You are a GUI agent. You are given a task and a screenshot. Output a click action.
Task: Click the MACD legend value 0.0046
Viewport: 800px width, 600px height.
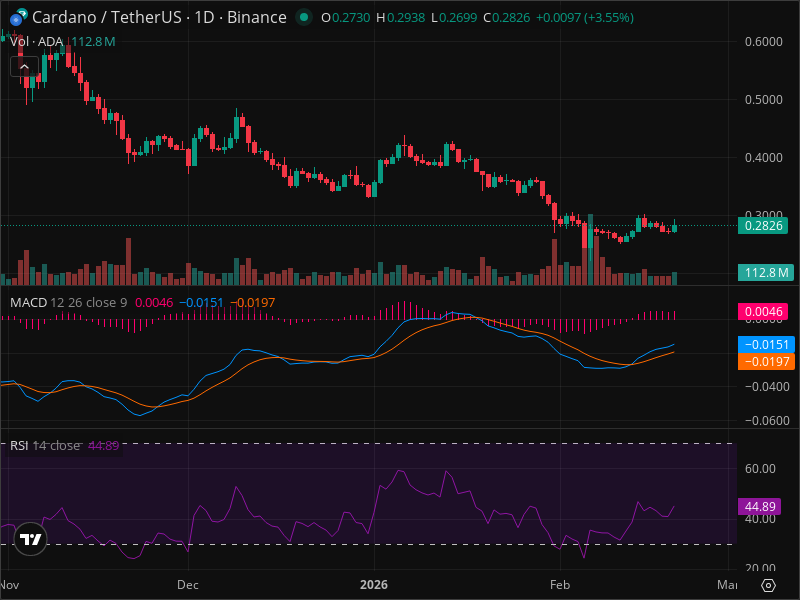tap(154, 303)
